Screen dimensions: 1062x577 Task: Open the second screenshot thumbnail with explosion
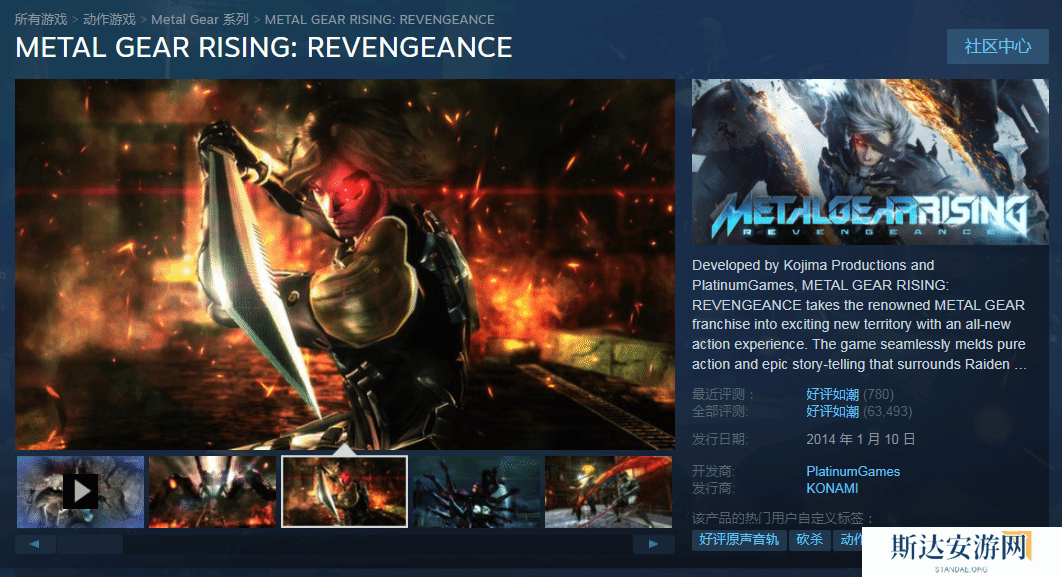[212, 491]
